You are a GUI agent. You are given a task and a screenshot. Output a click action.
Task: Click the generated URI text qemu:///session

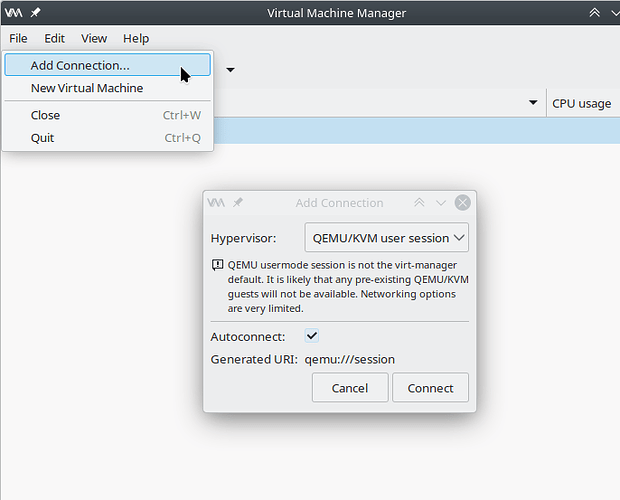pos(350,359)
